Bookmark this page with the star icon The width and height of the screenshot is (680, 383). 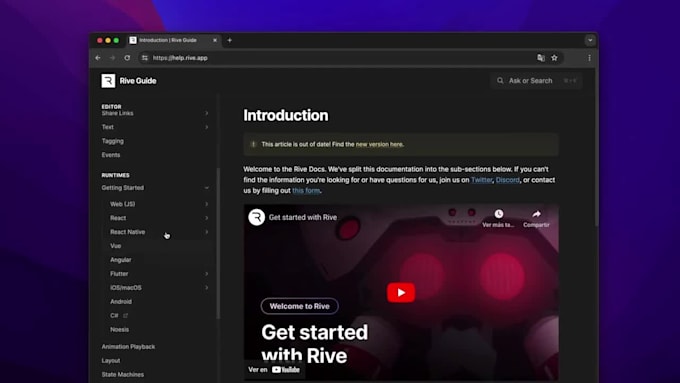tap(554, 58)
